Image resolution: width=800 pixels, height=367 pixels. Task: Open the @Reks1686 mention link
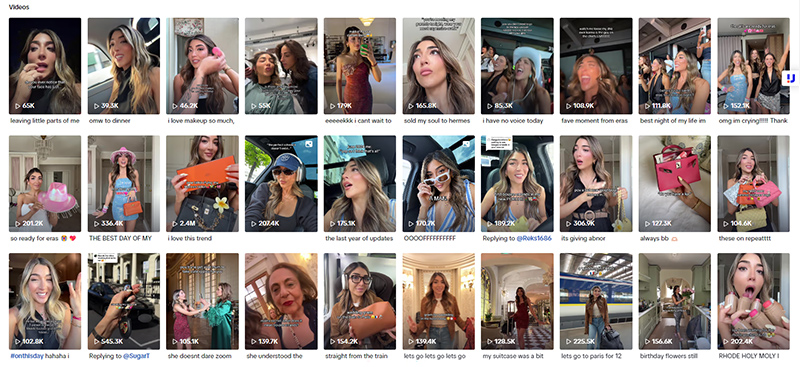point(533,238)
